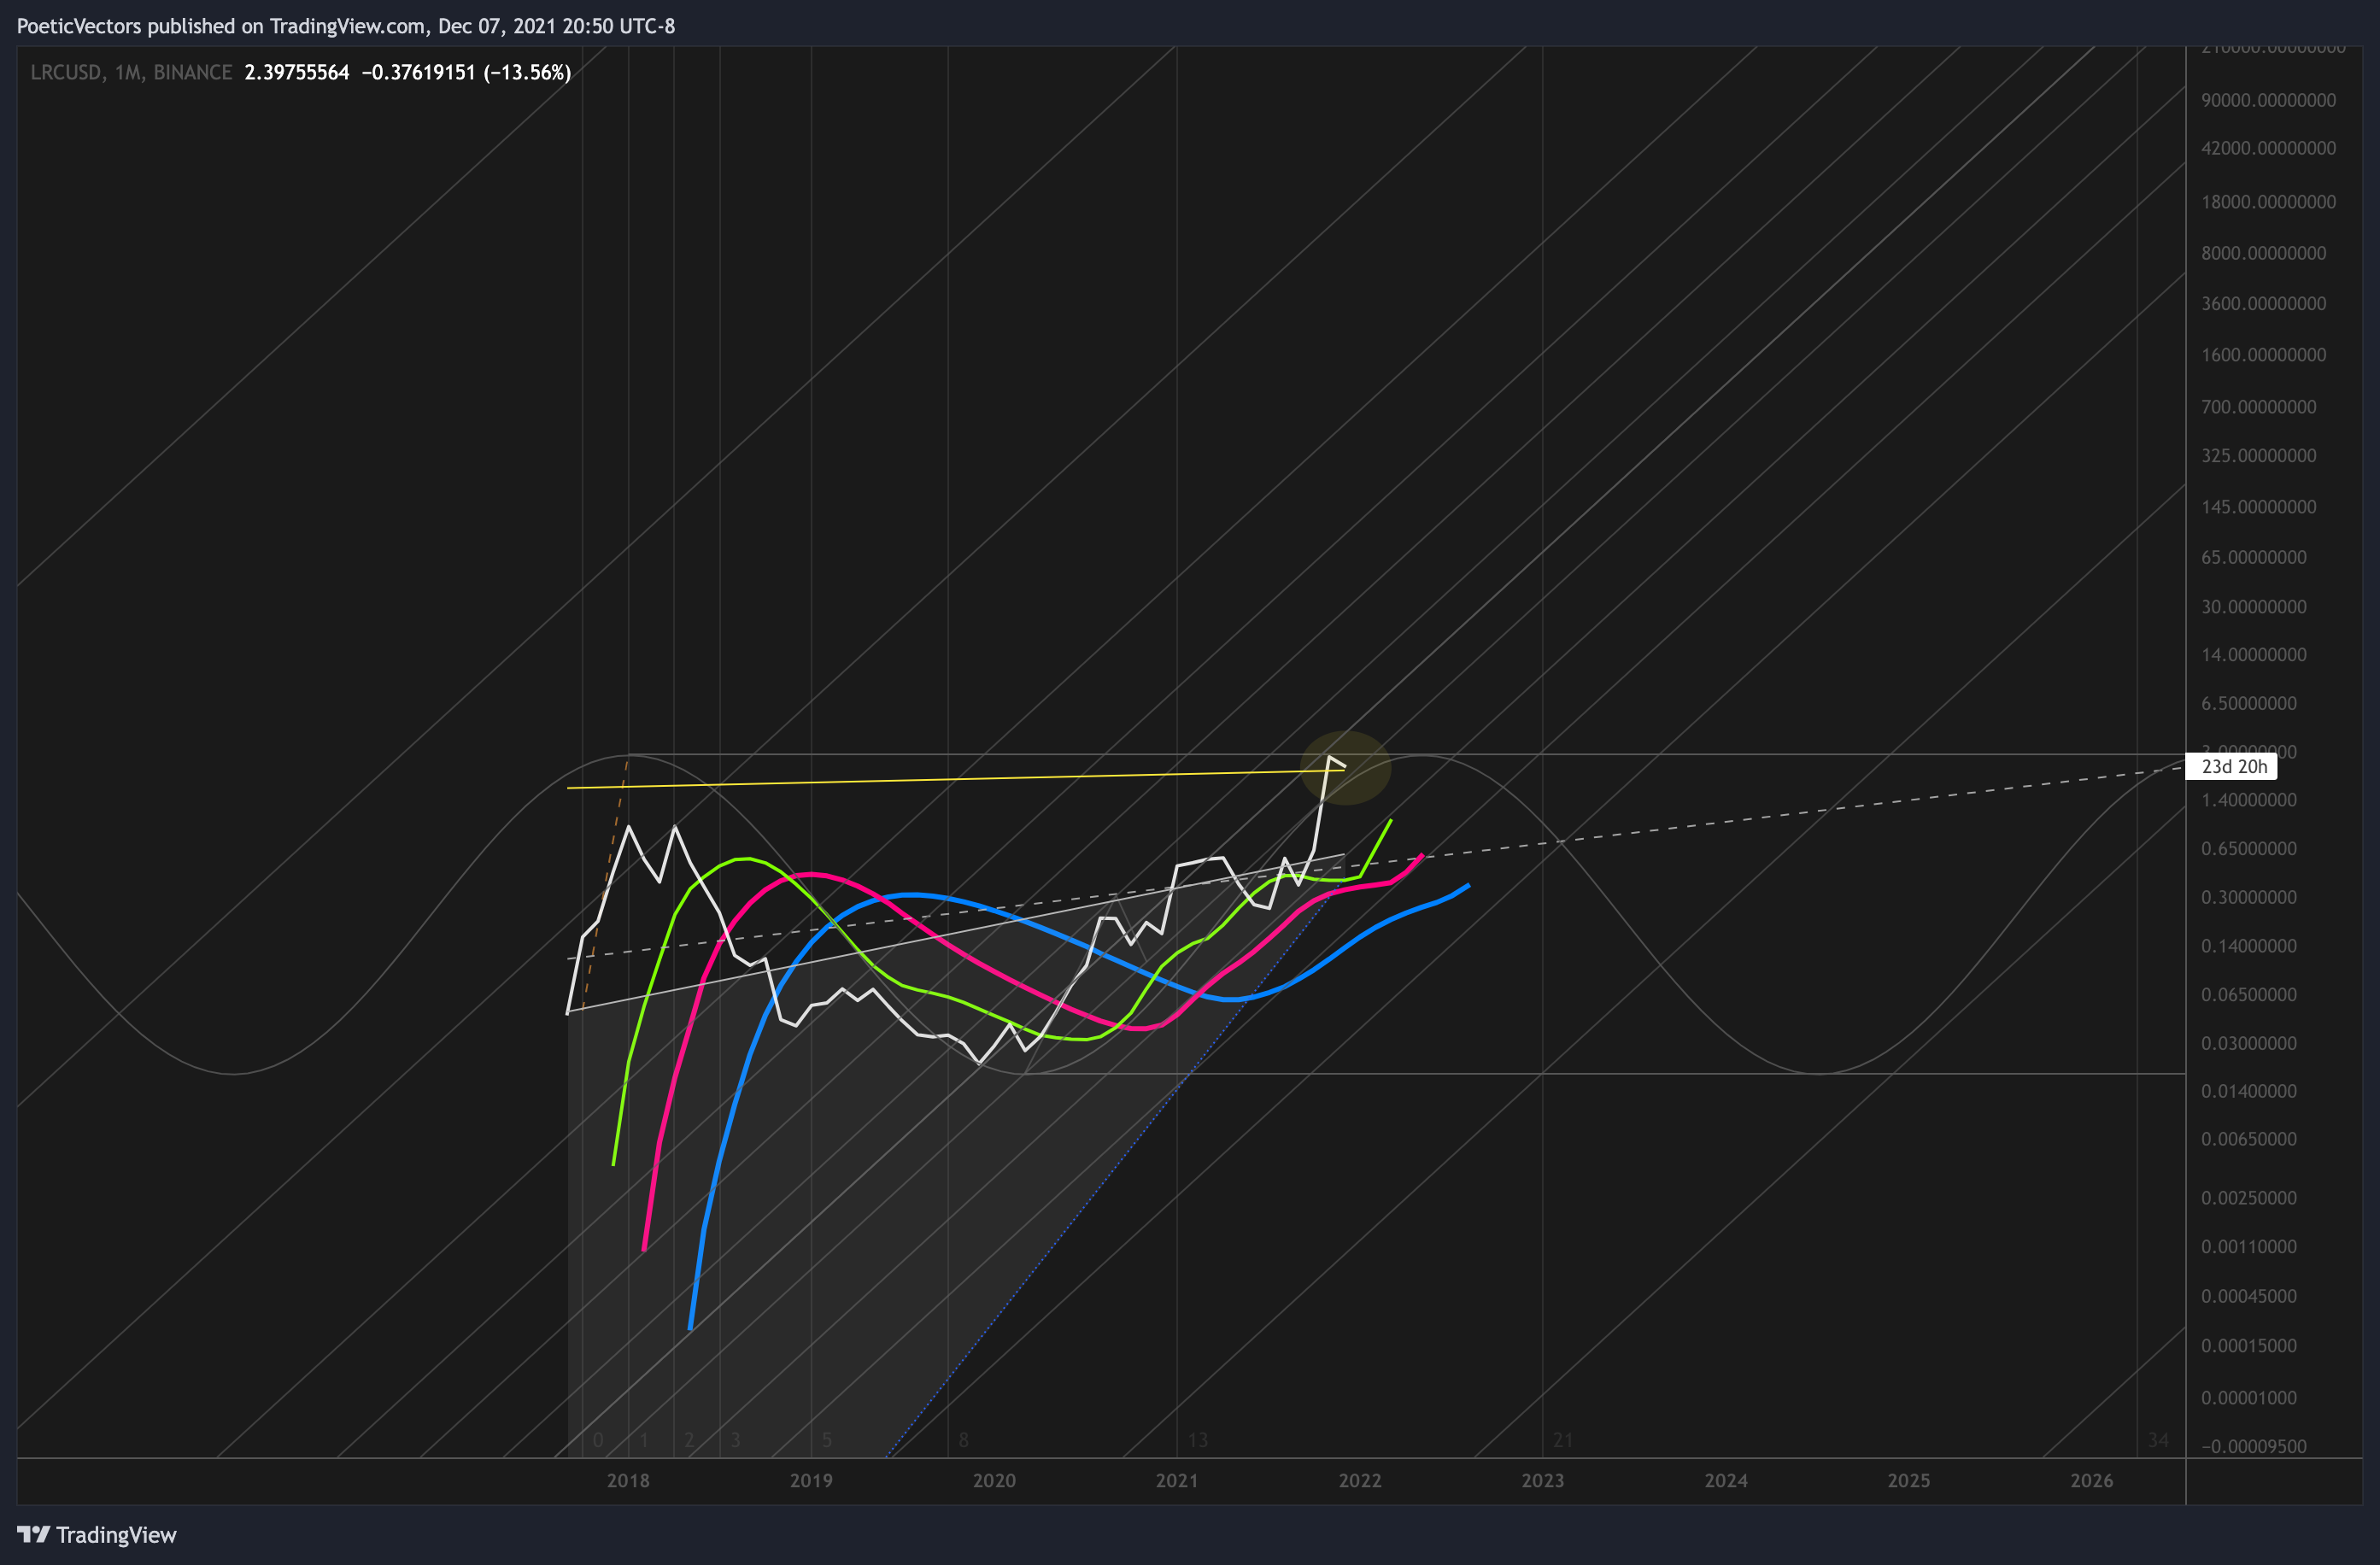
Task: Click the 42000.00000000 price scale label
Action: point(2268,148)
